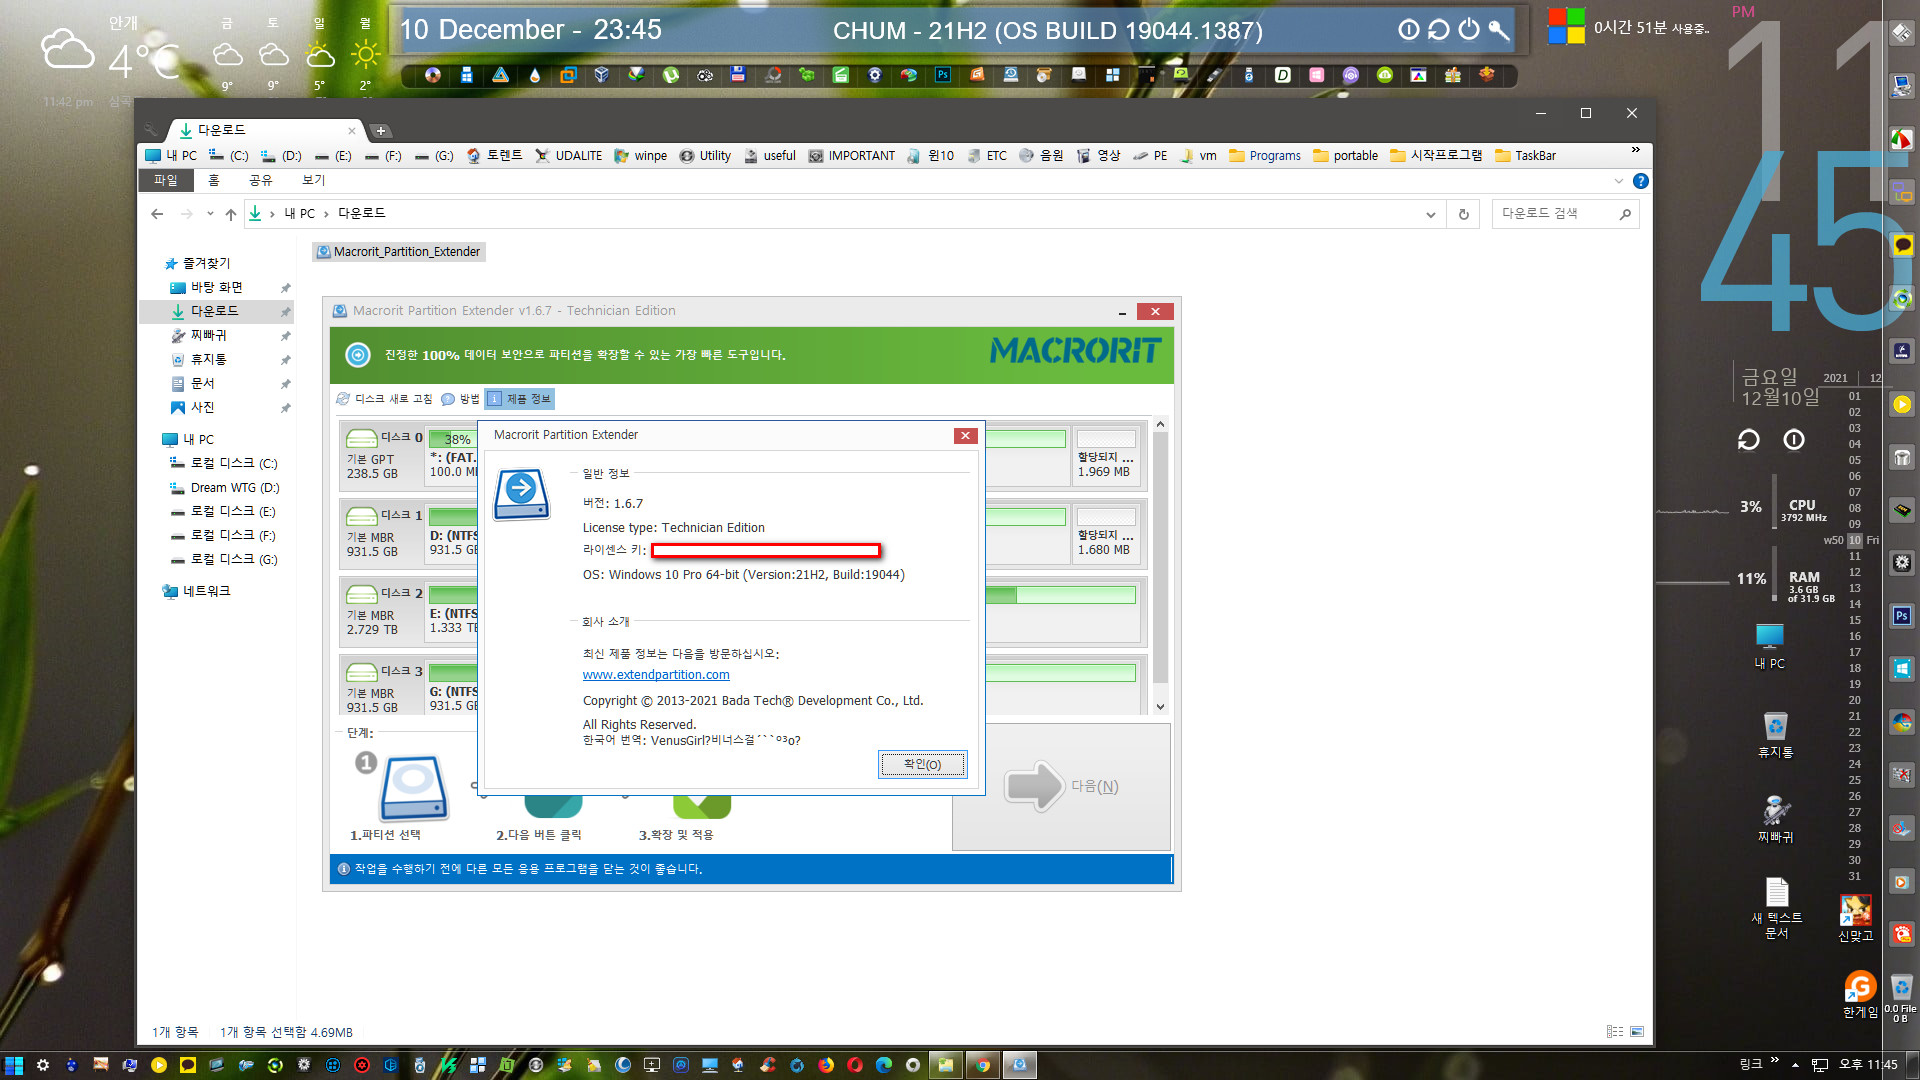The image size is (1920, 1080).
Task: Click the restart icon in top date widget
Action: [x=1438, y=30]
